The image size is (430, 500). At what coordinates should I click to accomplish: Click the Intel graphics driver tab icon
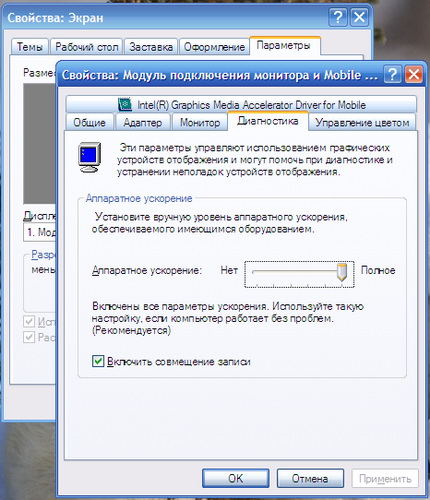[x=125, y=105]
